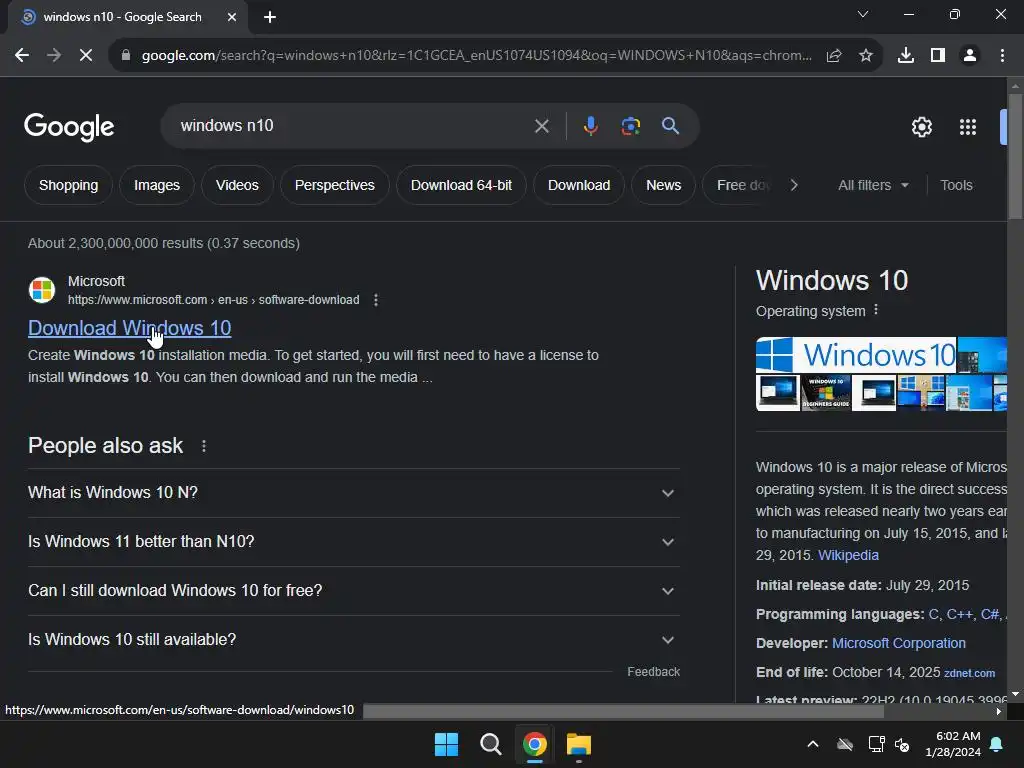Open the notifications bell

(x=997, y=744)
